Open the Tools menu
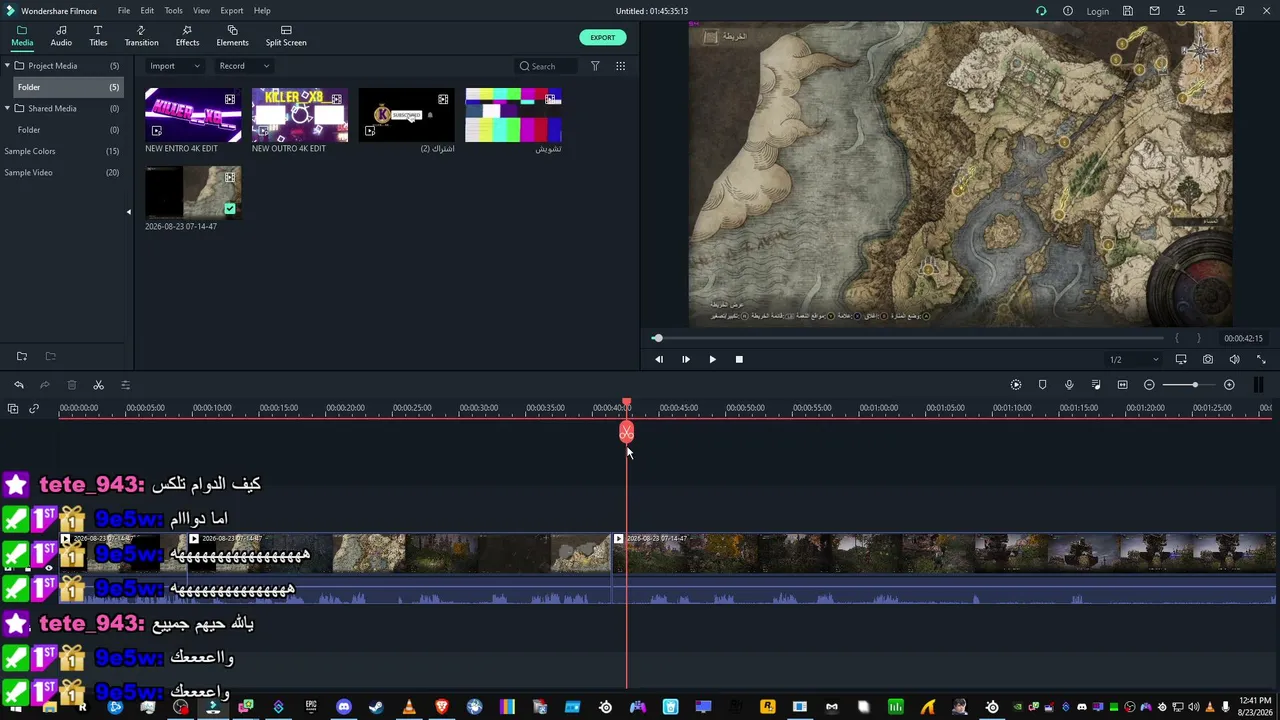The image size is (1280, 720). click(174, 11)
